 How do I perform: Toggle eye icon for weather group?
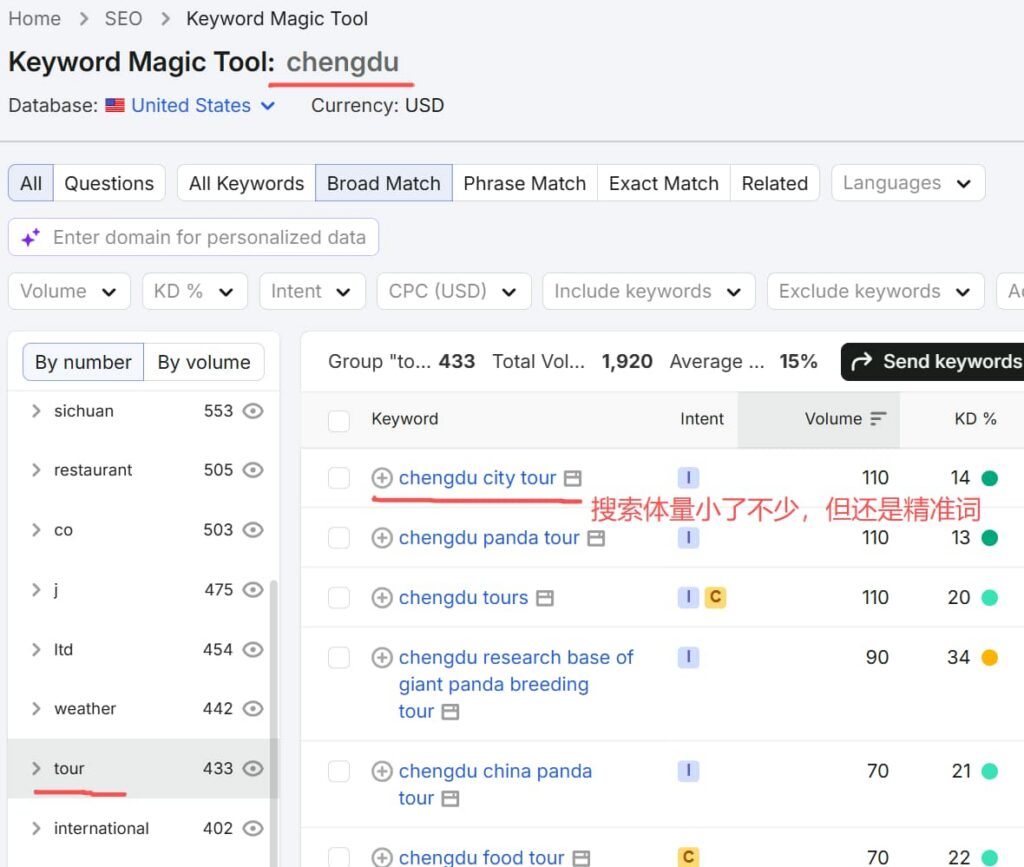253,708
